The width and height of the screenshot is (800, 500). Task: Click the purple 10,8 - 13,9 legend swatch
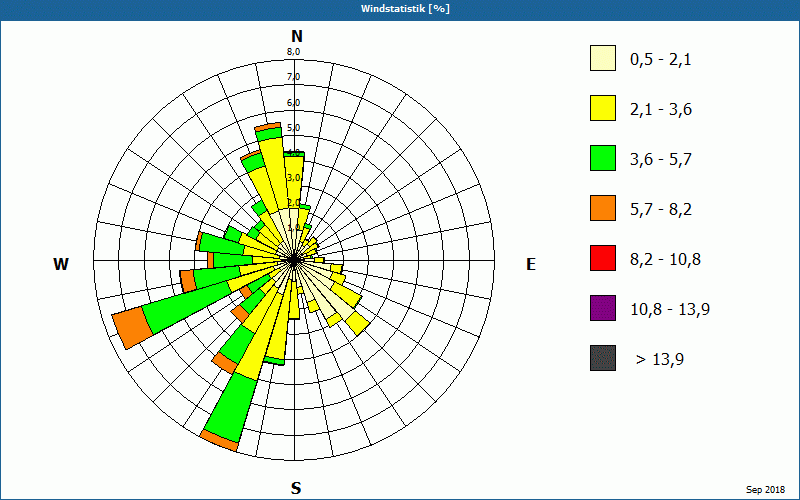coord(603,308)
